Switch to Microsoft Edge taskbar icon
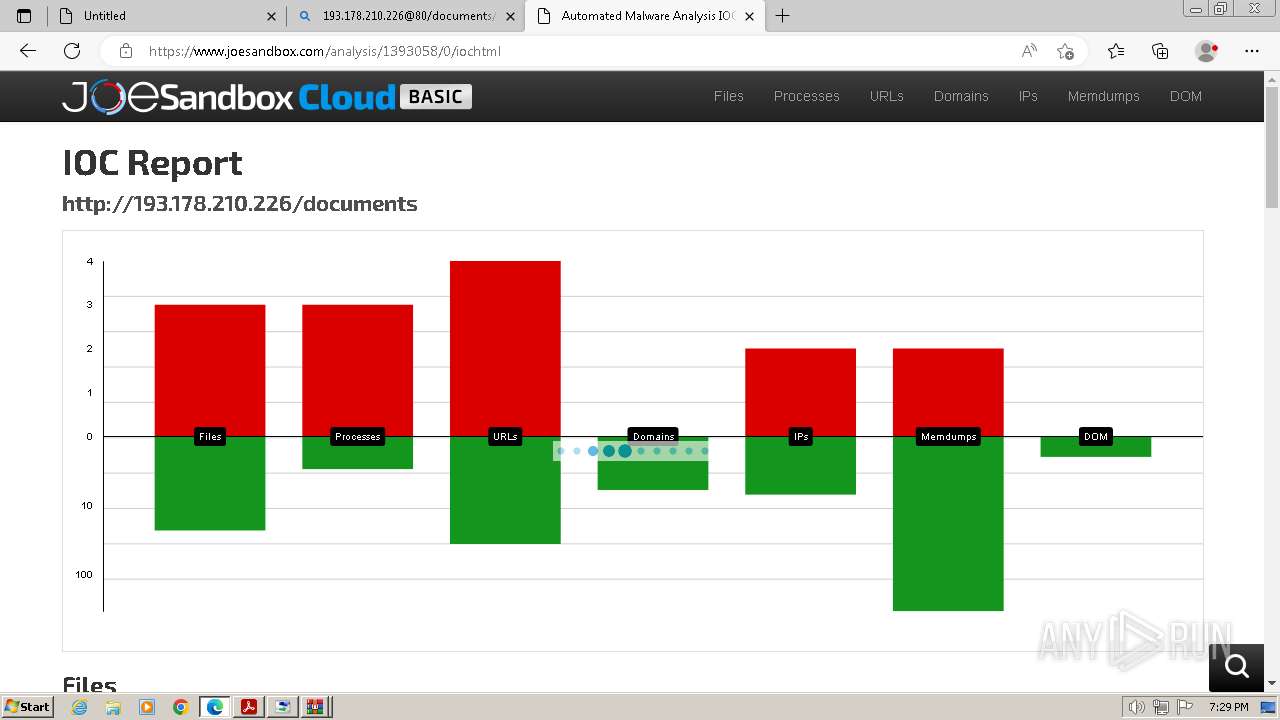The height and width of the screenshot is (720, 1280). [x=215, y=707]
